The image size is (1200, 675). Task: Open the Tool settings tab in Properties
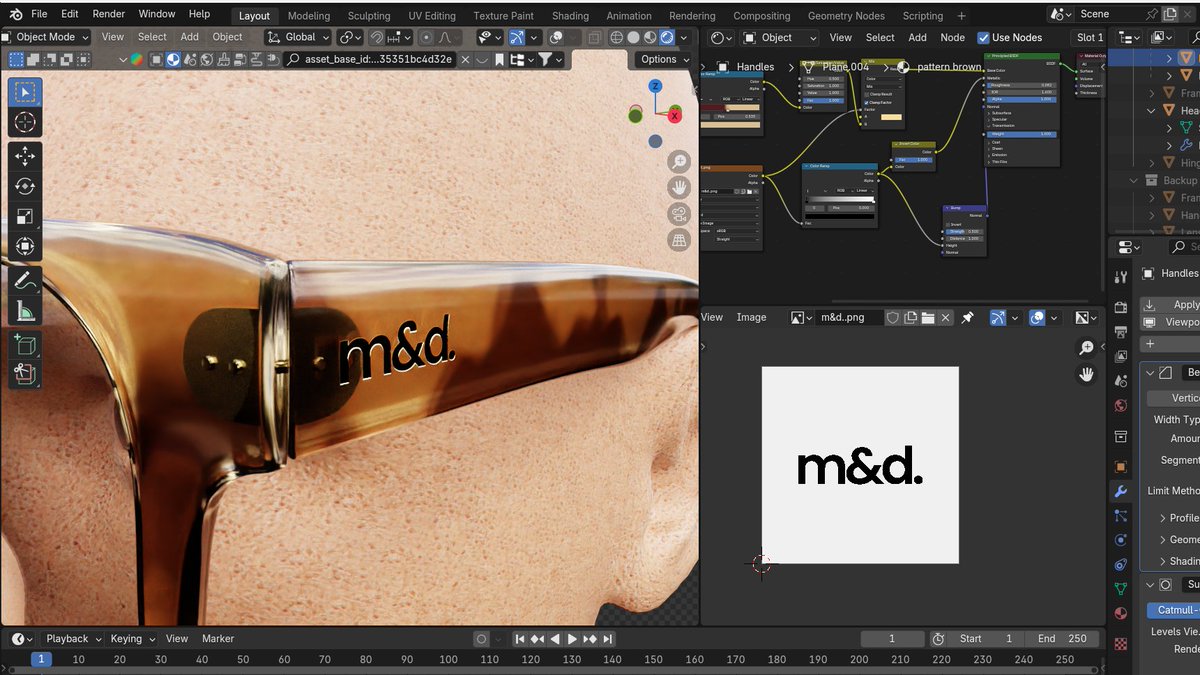pos(1121,276)
